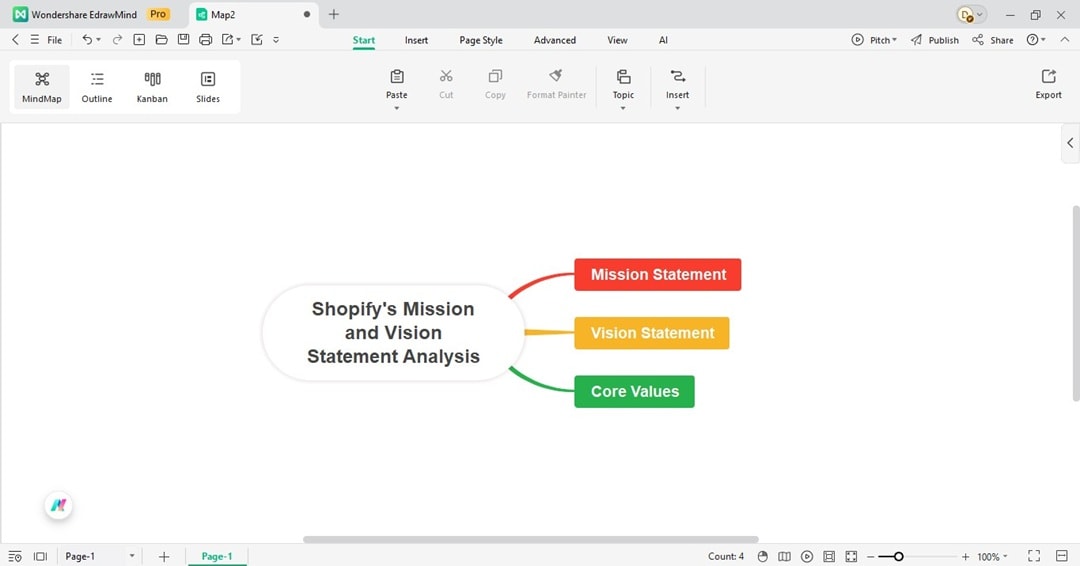The image size is (1080, 566).
Task: Switch to Kanban view mode
Action: 152,87
